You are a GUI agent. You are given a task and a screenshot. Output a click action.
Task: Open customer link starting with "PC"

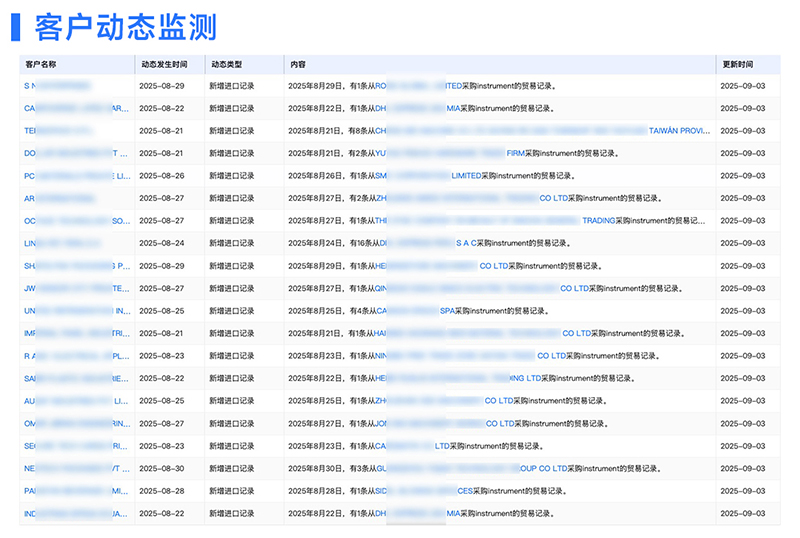77,176
